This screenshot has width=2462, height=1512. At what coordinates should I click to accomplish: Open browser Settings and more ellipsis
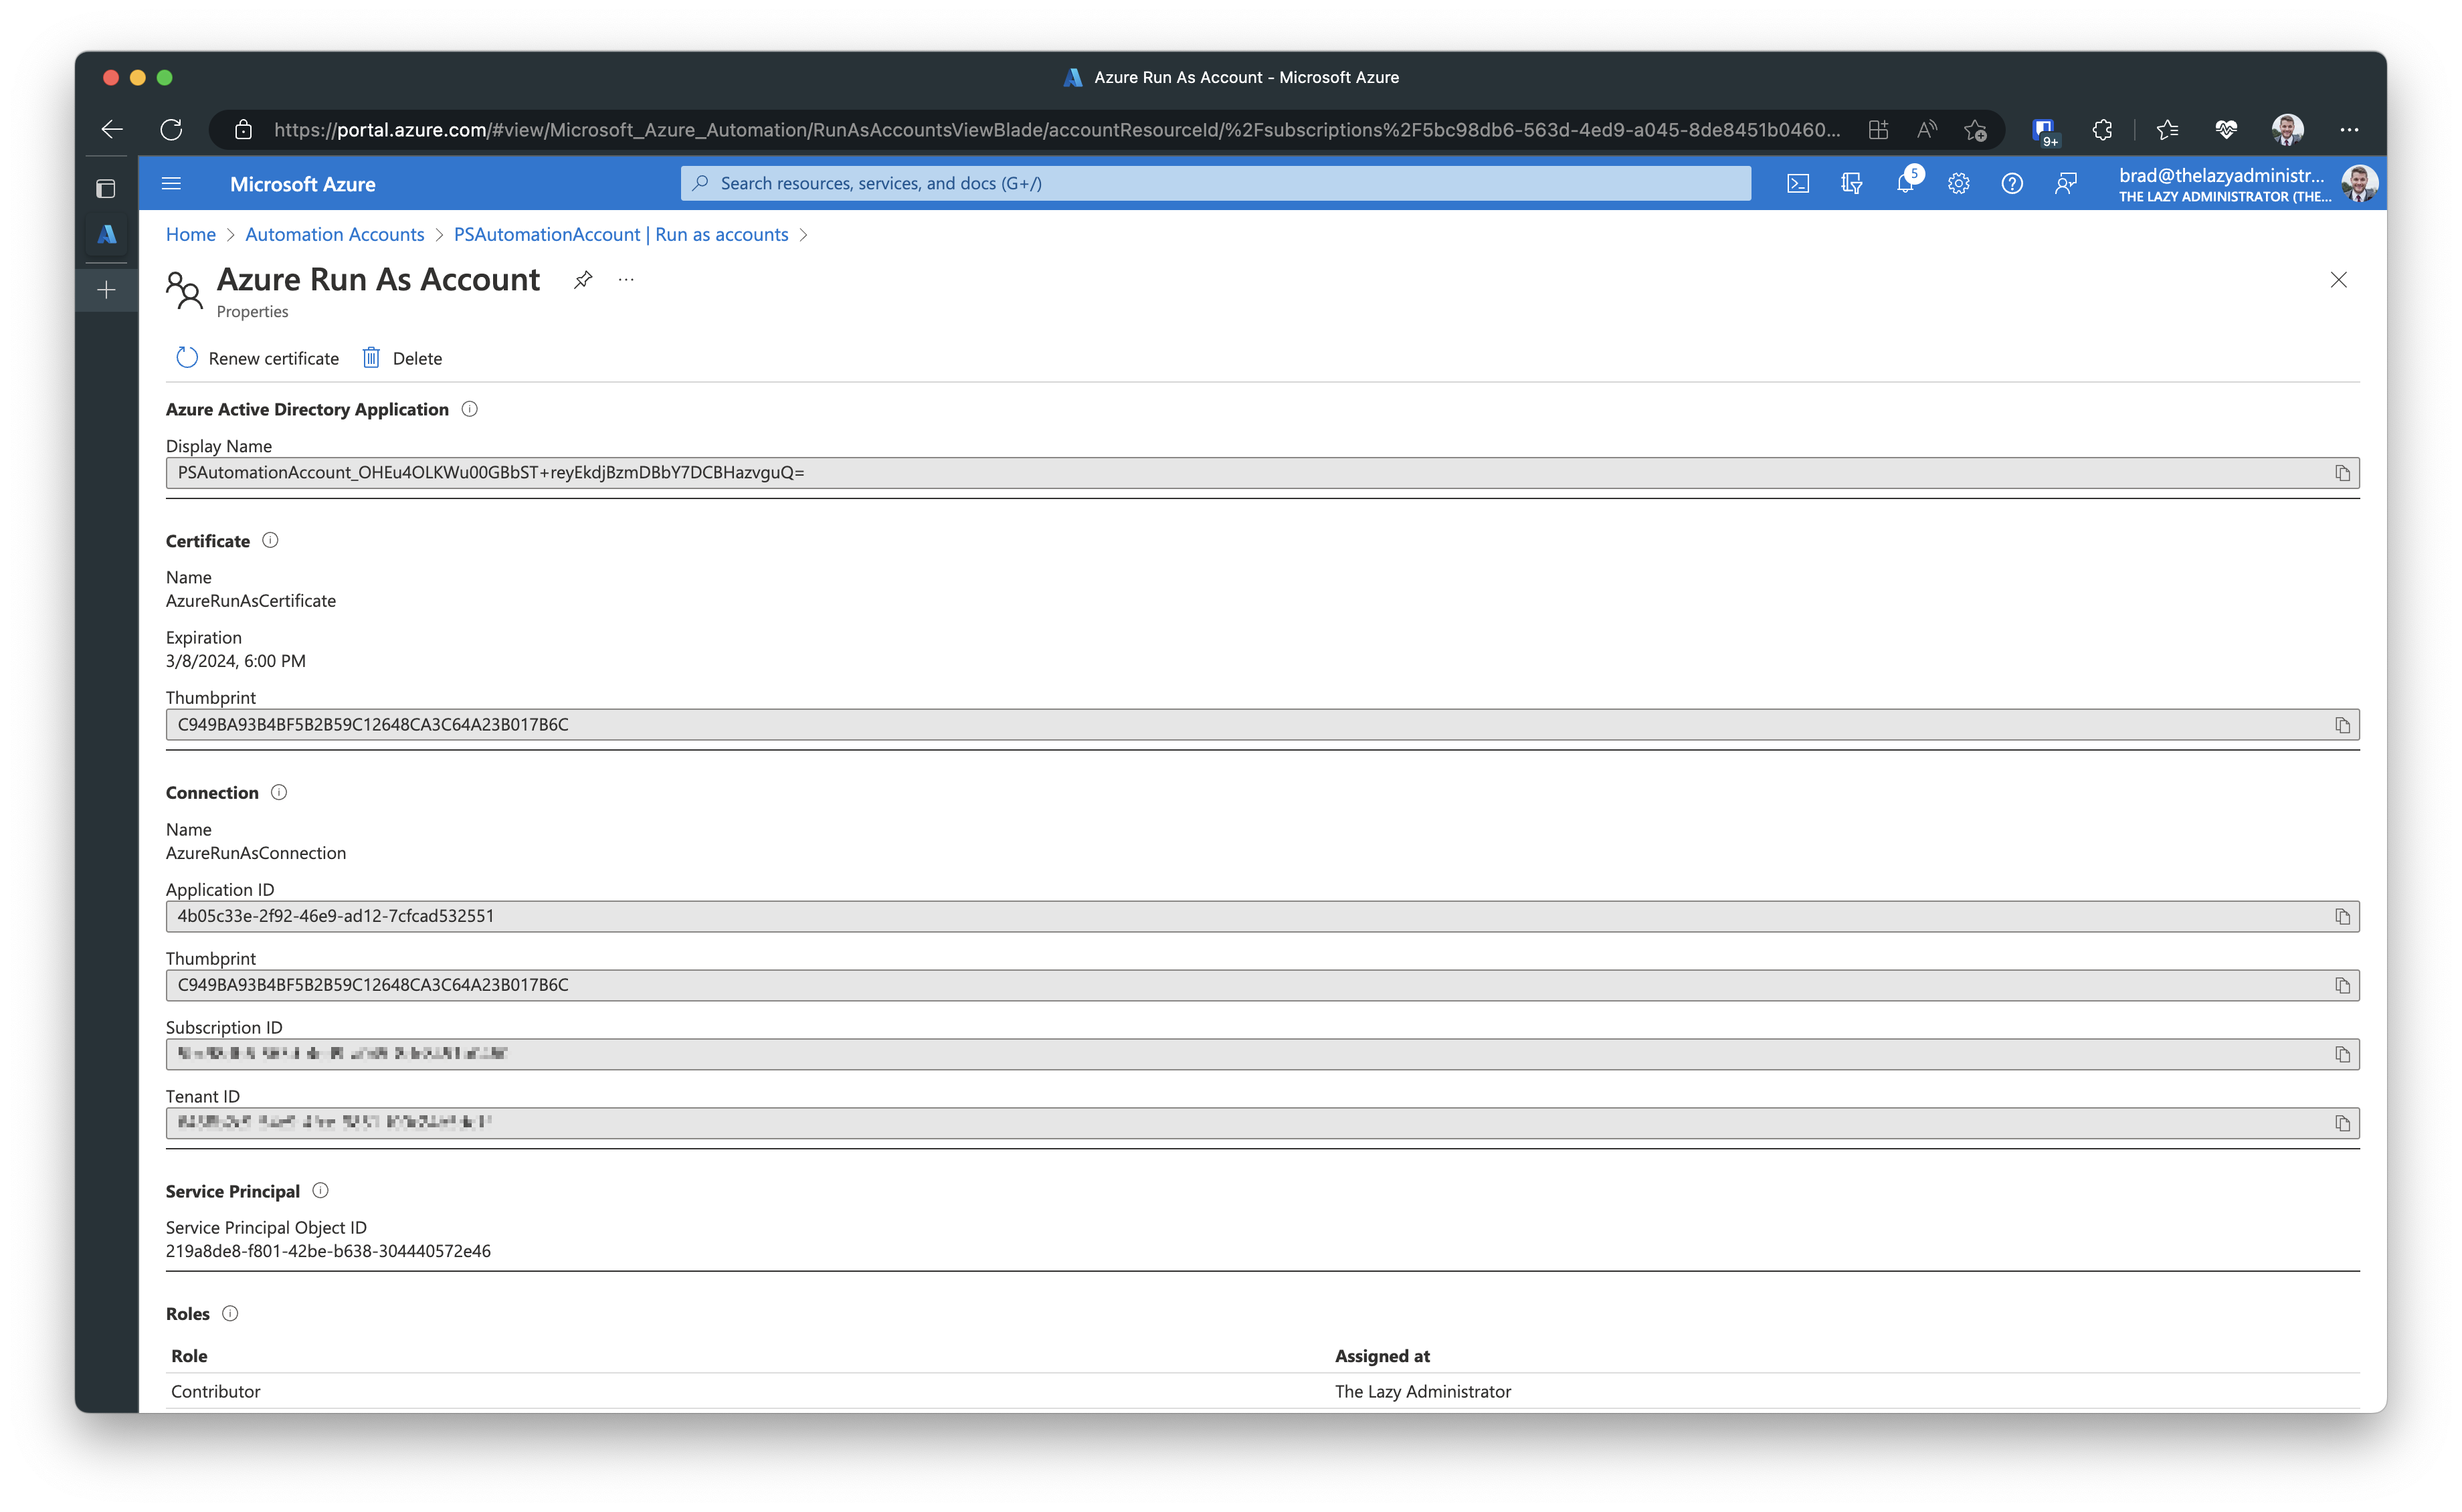coord(2349,130)
